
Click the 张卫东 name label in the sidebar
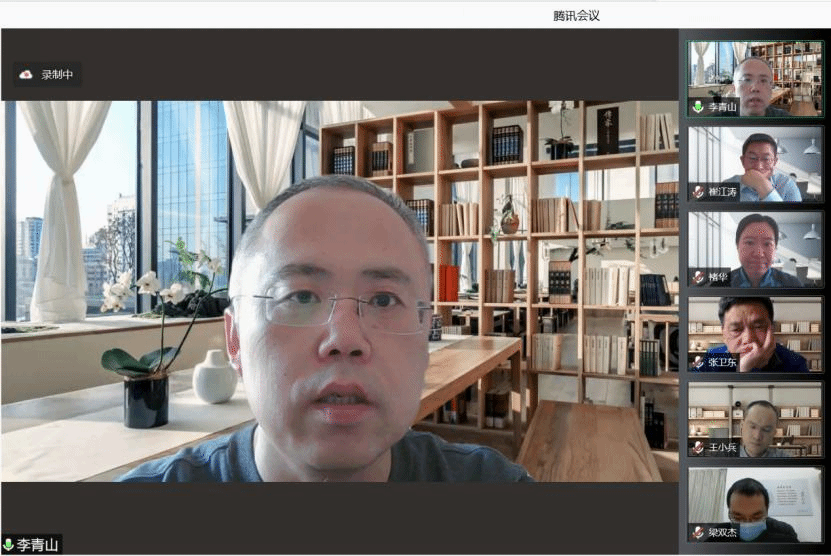pos(722,362)
